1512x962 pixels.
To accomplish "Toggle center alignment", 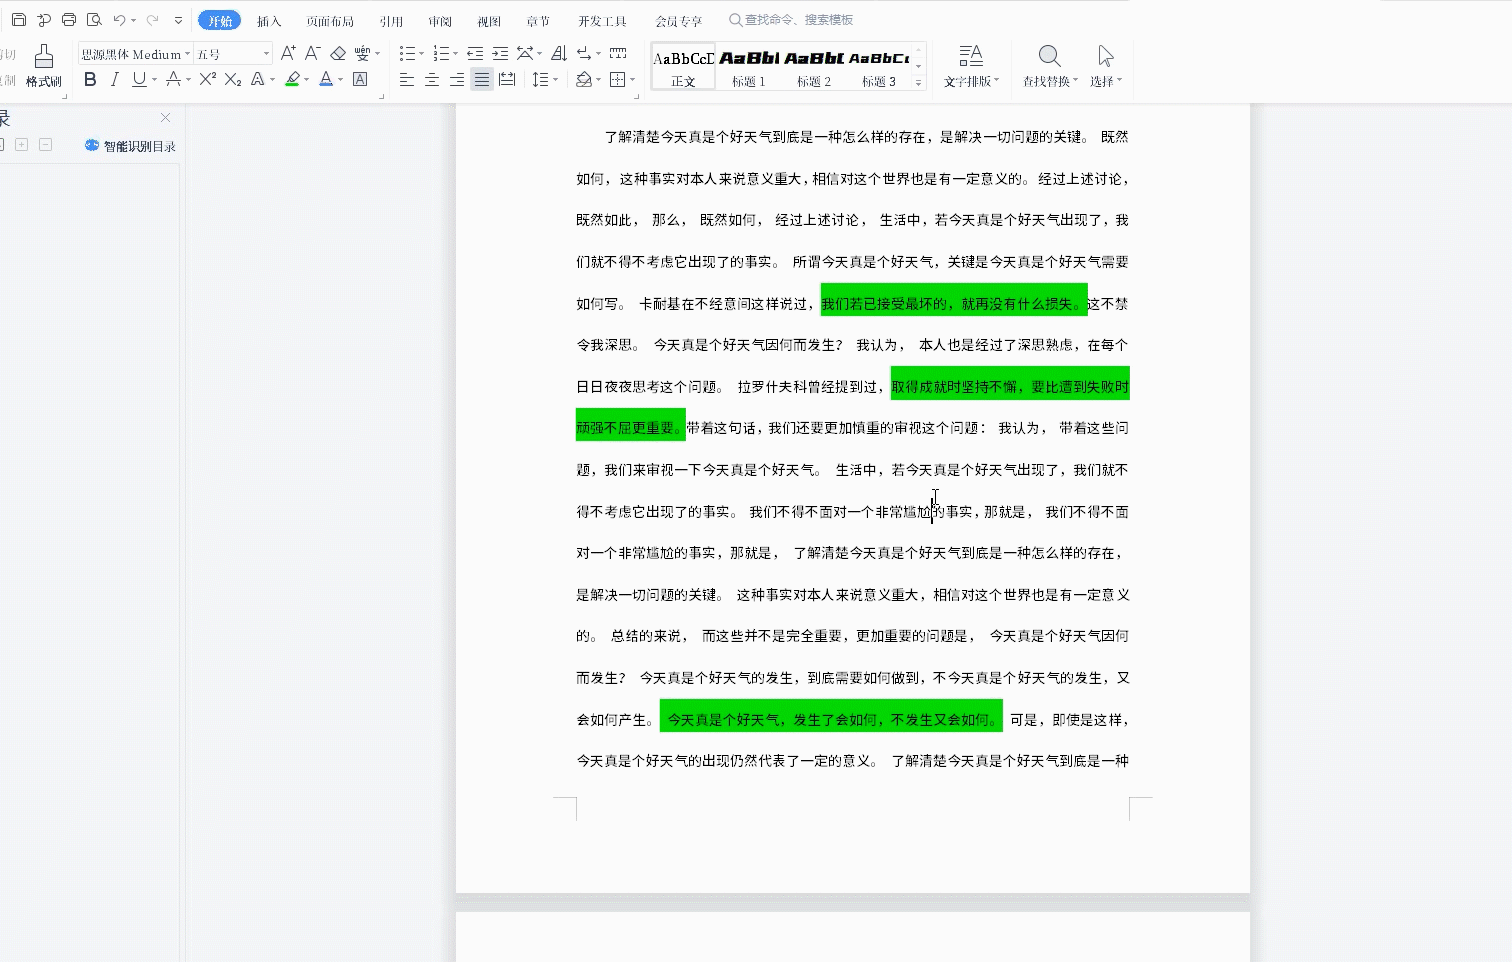I will point(432,79).
